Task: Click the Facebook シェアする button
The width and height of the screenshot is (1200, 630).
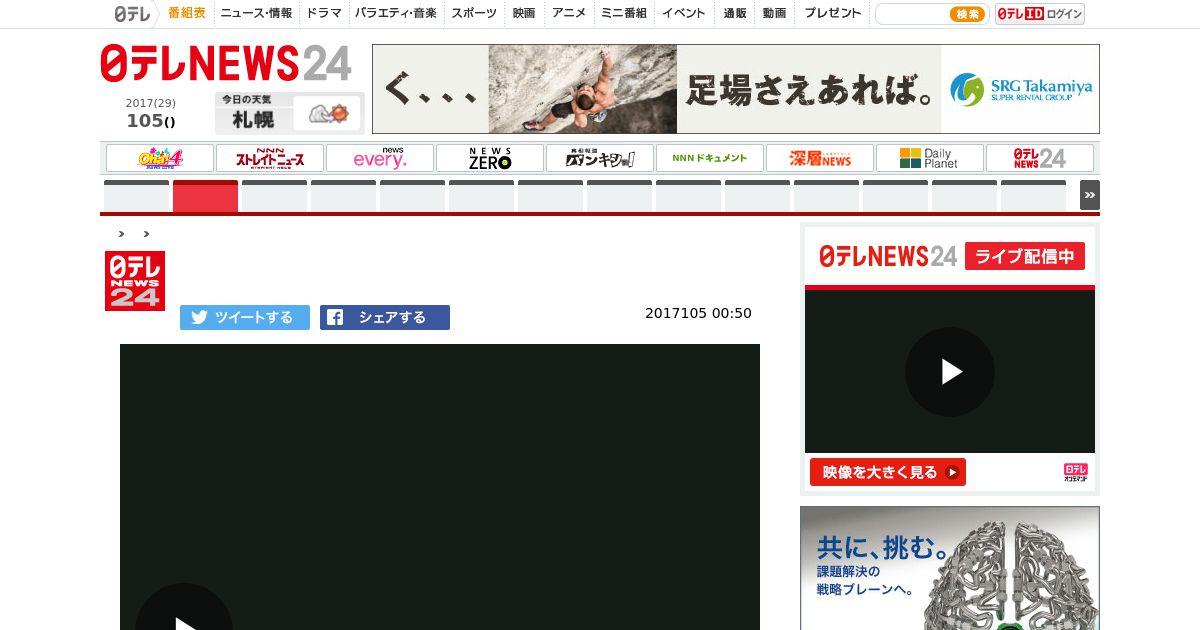Action: pos(385,317)
